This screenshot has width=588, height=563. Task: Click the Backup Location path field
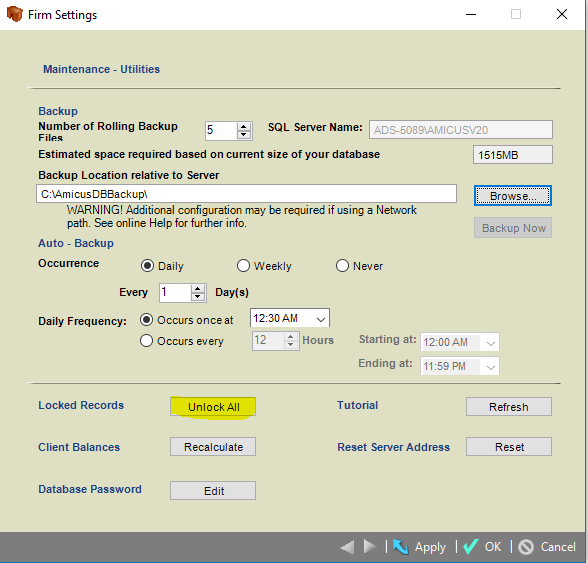pyautogui.click(x=246, y=194)
